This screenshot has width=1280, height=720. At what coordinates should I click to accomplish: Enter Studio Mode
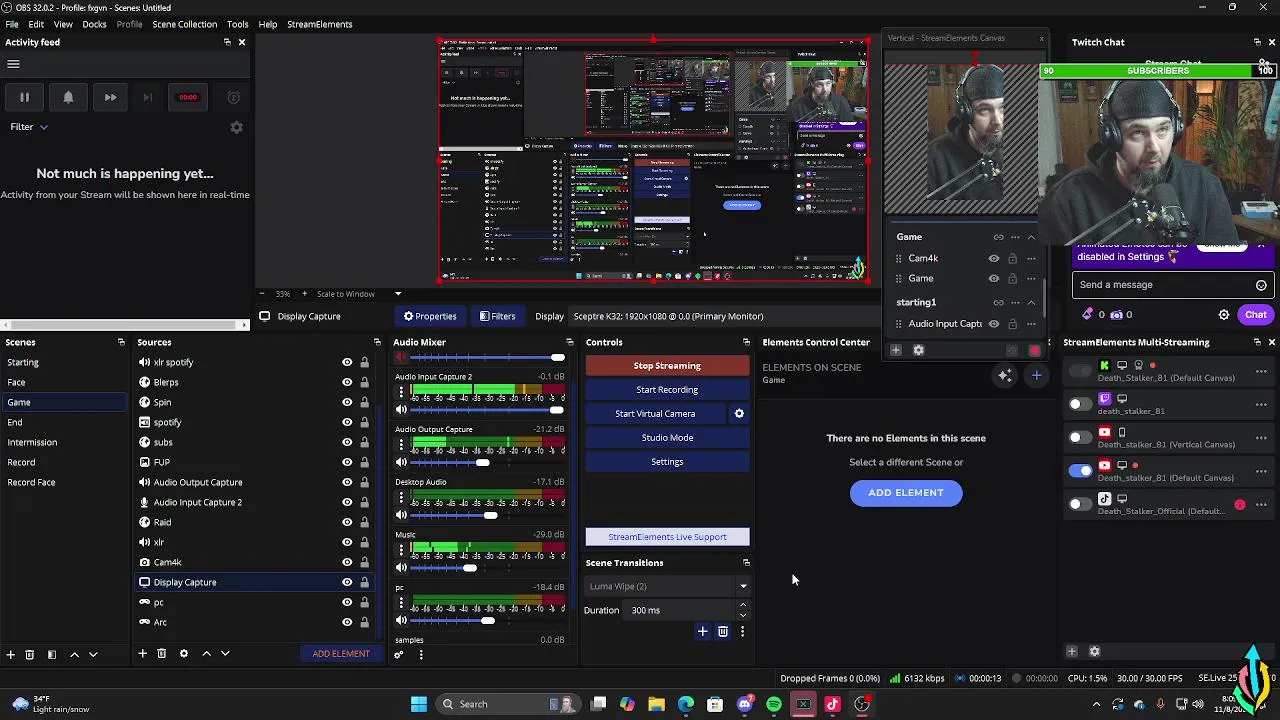click(667, 438)
